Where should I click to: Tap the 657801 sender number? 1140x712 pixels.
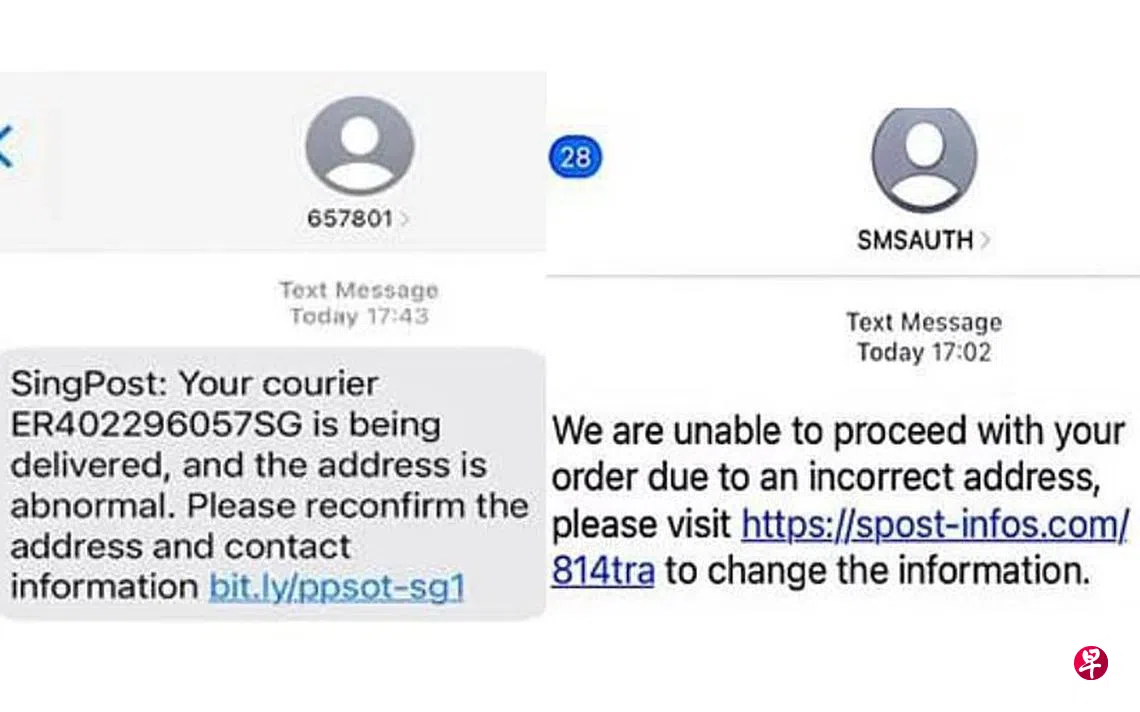(349, 218)
